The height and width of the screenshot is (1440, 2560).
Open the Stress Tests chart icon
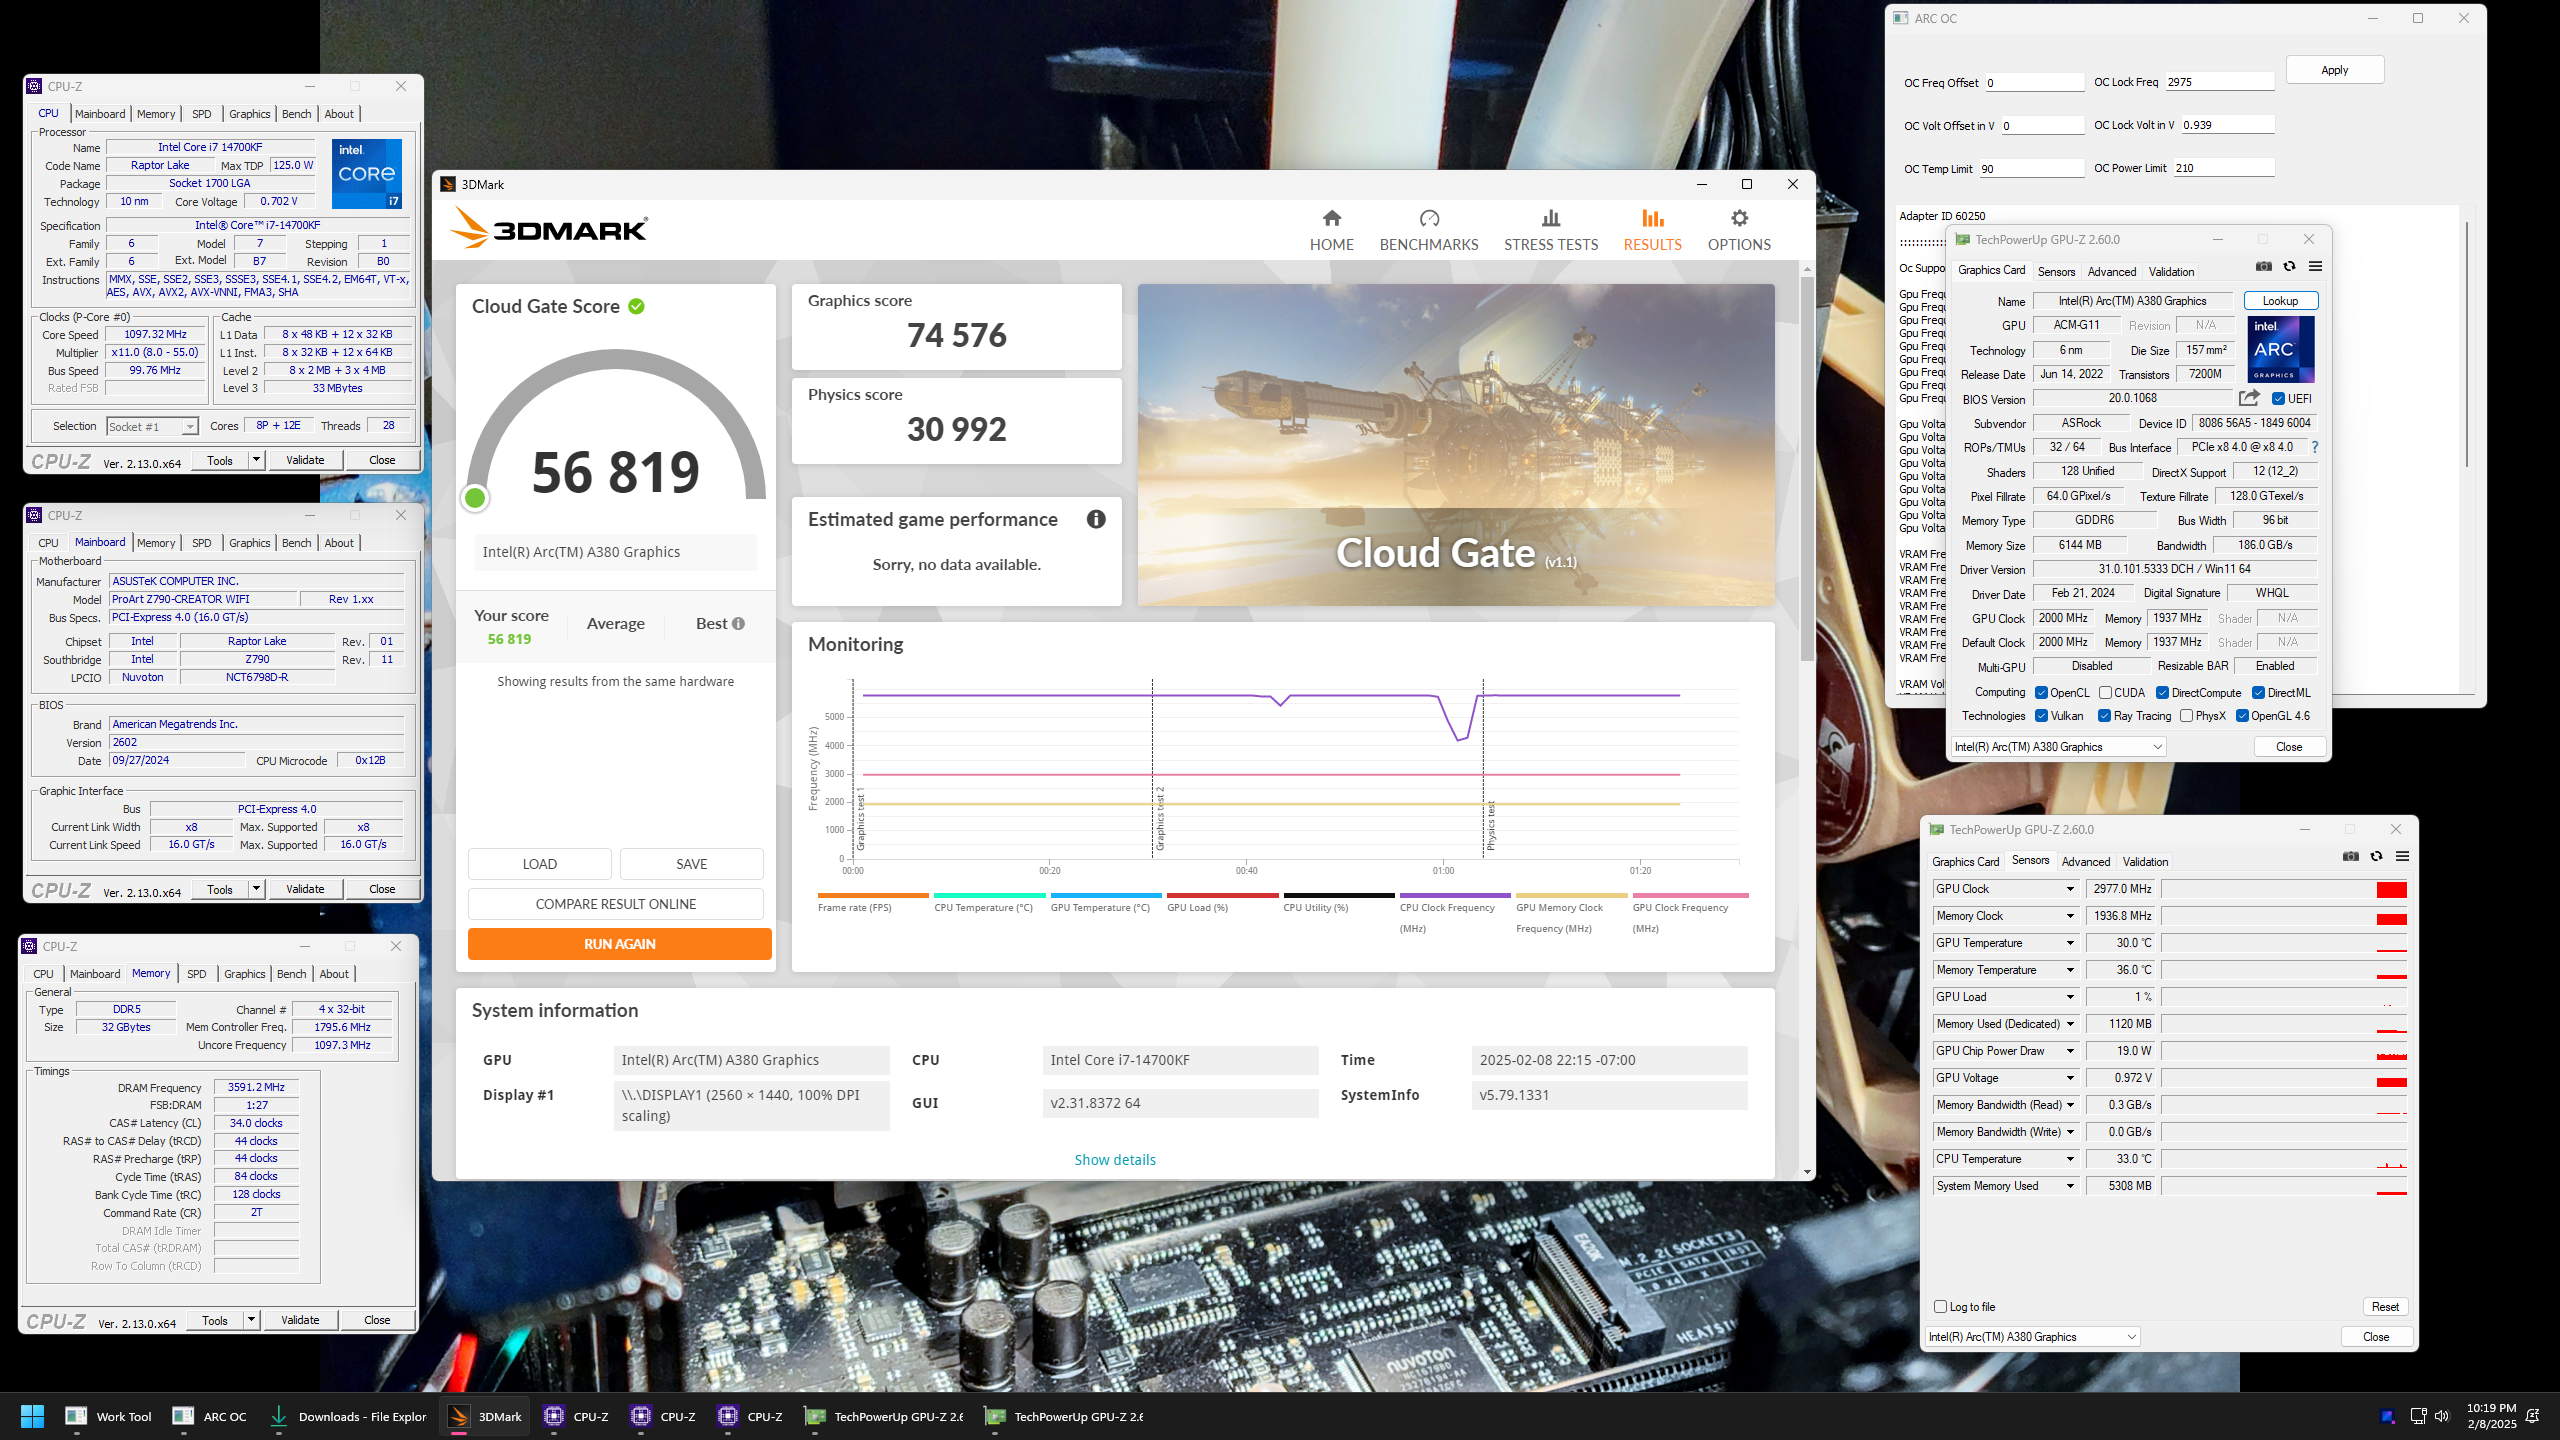coord(1551,218)
